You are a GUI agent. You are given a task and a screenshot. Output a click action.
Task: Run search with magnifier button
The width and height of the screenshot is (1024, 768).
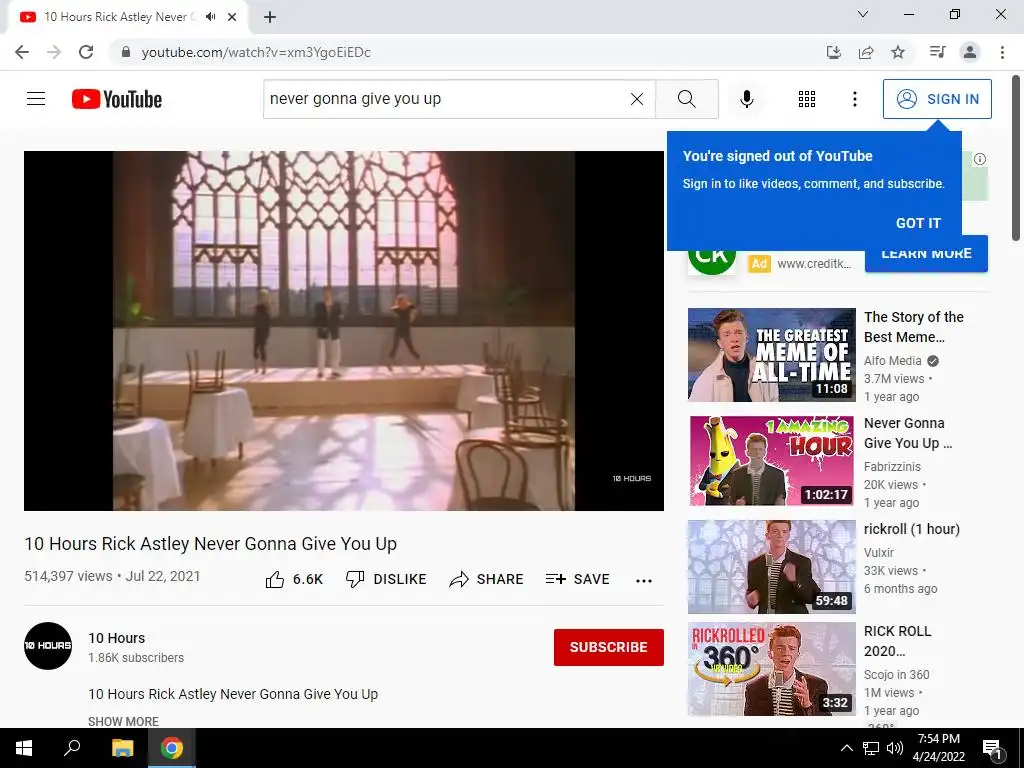pos(686,99)
